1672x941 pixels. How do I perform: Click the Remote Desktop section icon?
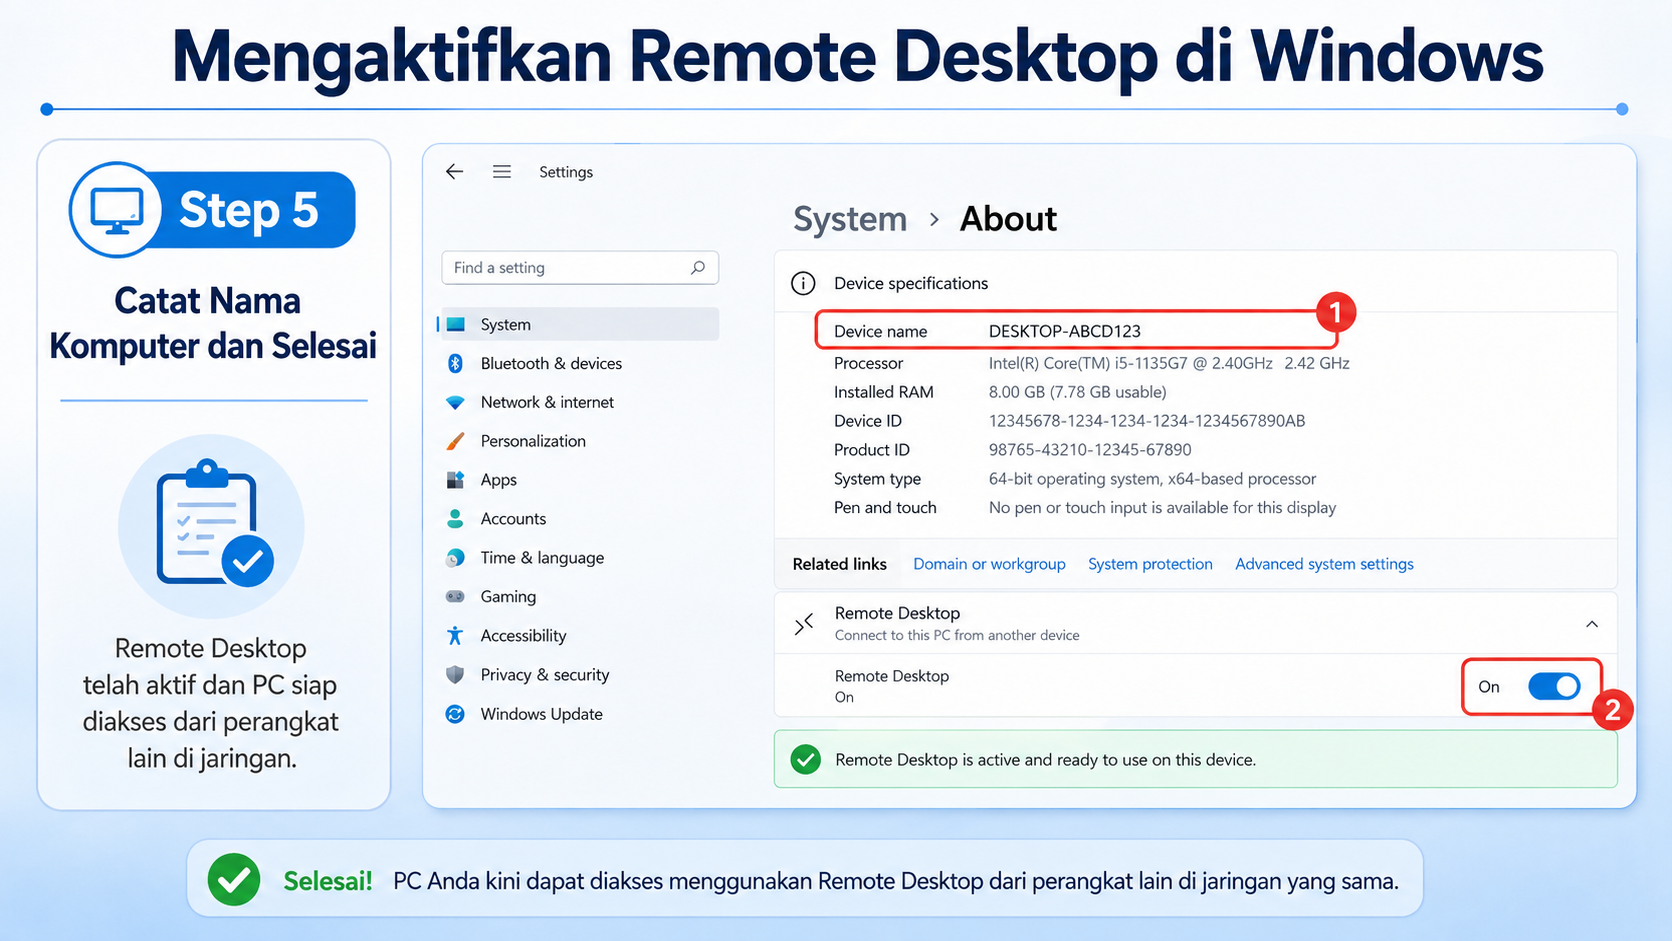pyautogui.click(x=803, y=624)
